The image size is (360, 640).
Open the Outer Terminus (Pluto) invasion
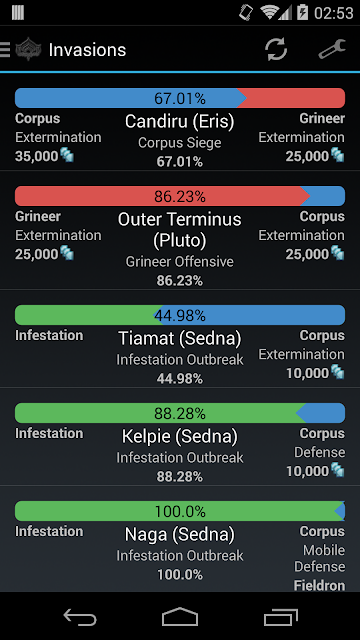coord(180,230)
